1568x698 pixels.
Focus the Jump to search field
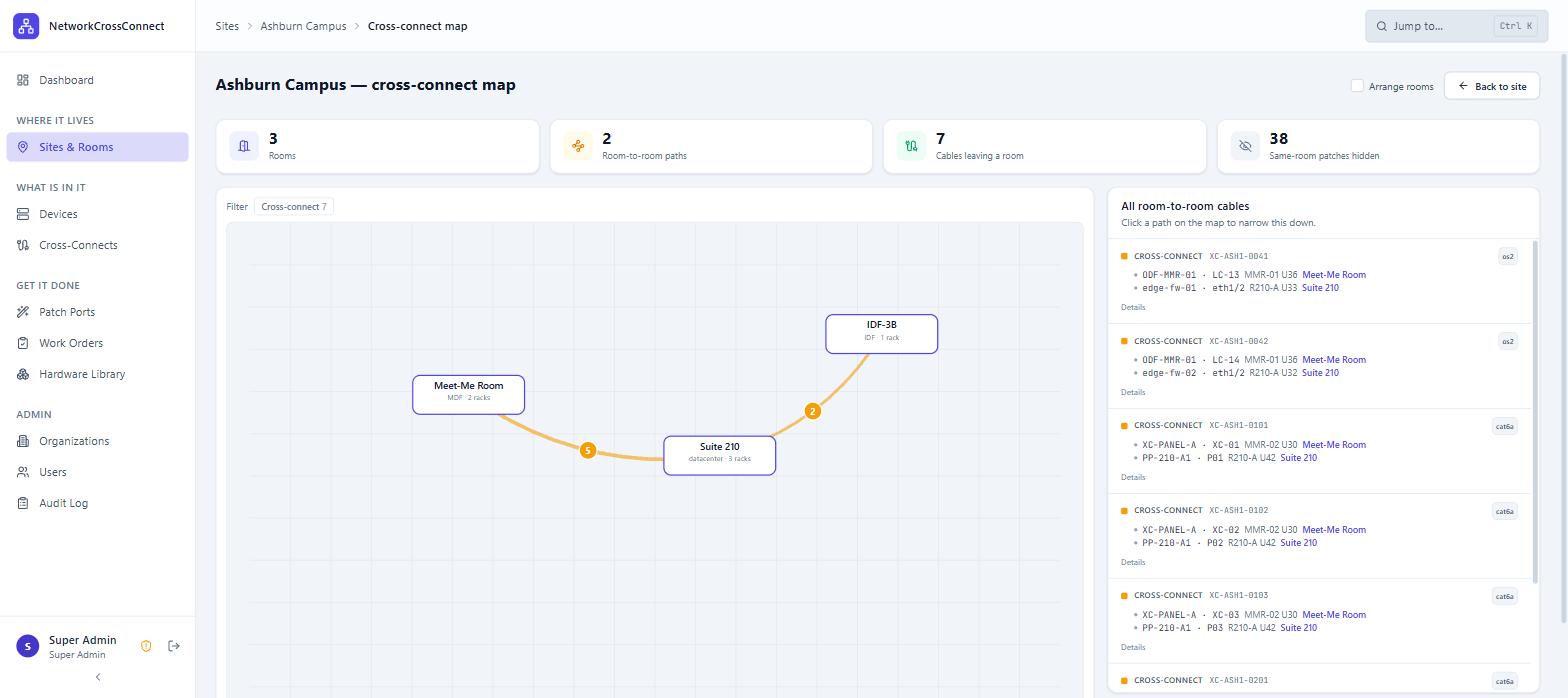[1456, 26]
